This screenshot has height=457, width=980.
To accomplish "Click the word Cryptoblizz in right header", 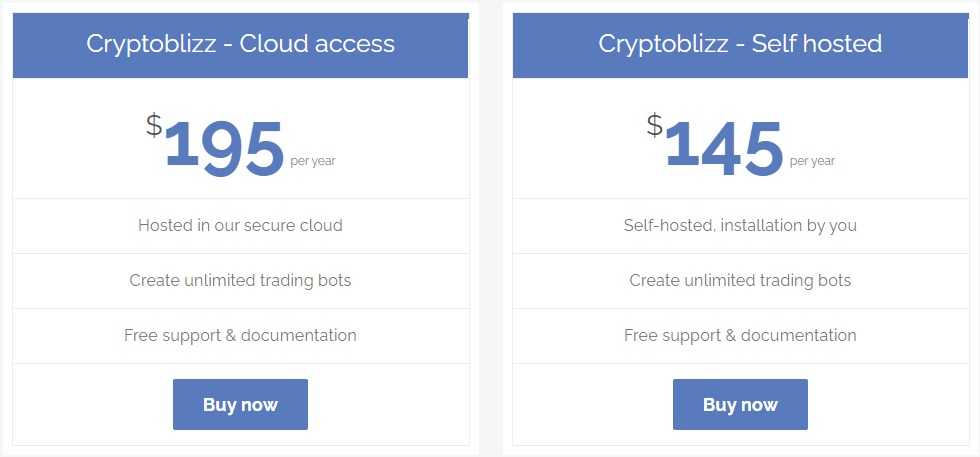I will tap(663, 44).
